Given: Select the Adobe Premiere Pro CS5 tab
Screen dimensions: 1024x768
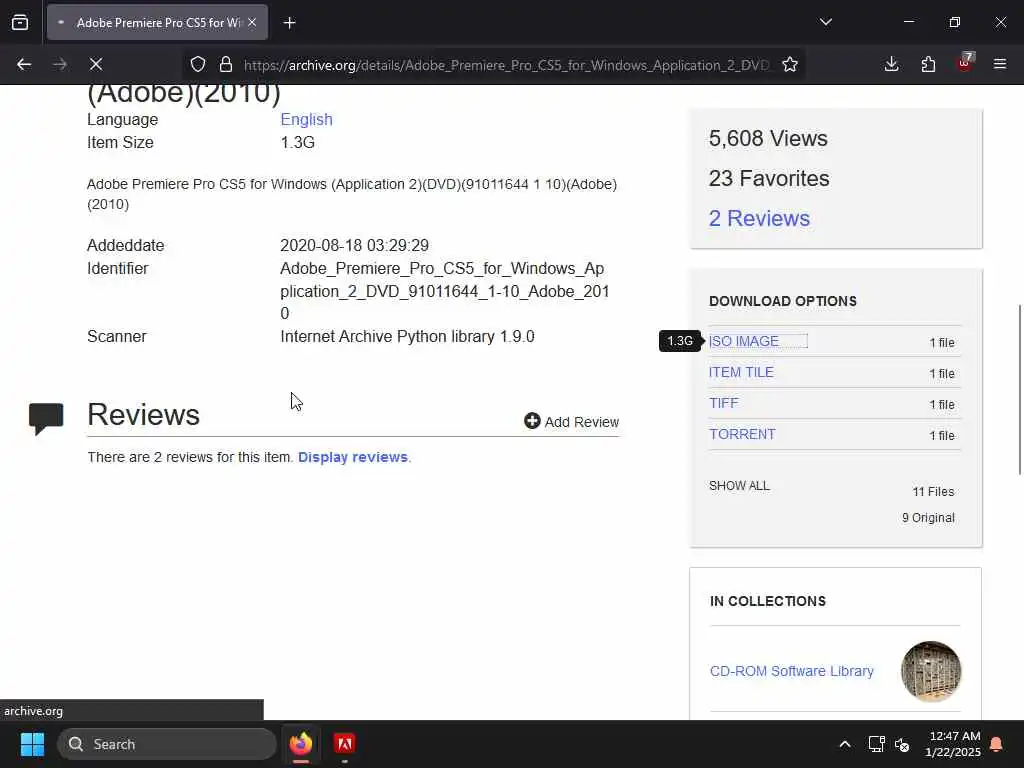Looking at the screenshot, I should click(157, 23).
